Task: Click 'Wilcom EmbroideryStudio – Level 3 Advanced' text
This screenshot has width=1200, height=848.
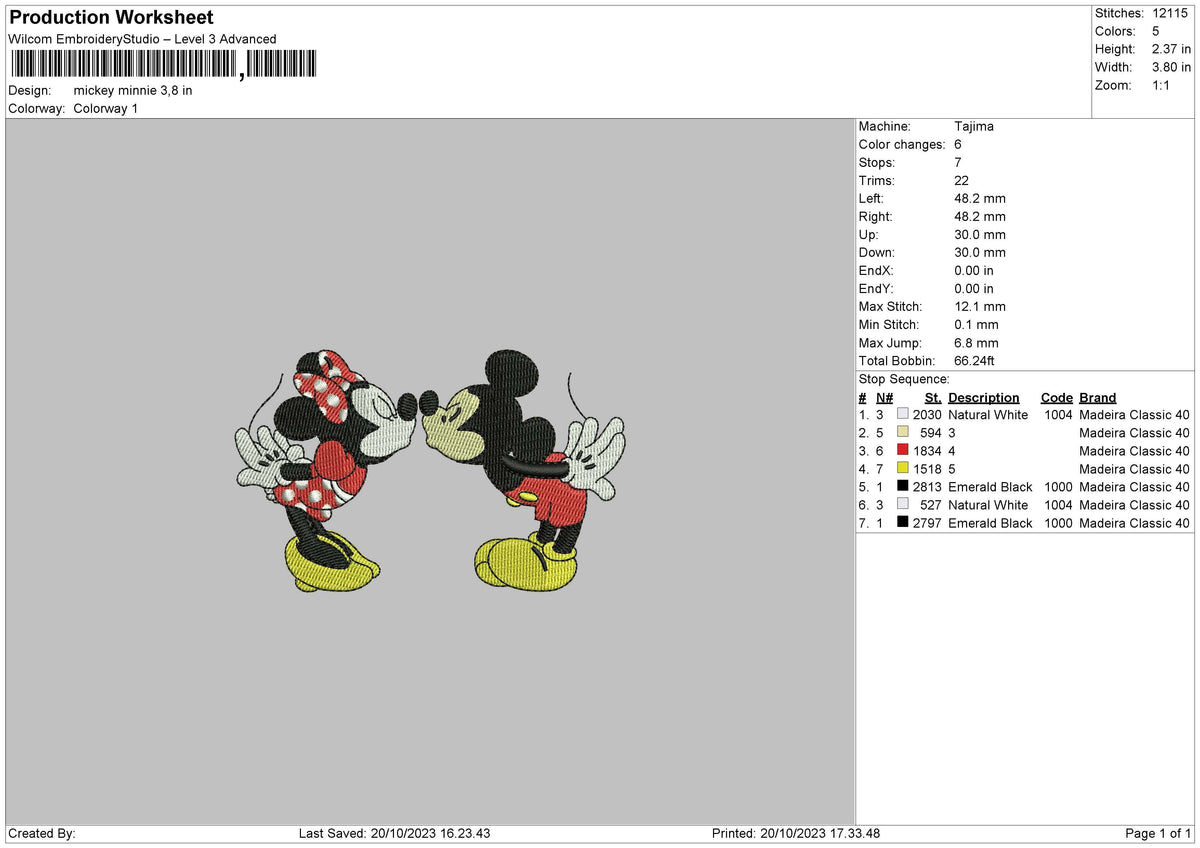Action: tap(142, 39)
